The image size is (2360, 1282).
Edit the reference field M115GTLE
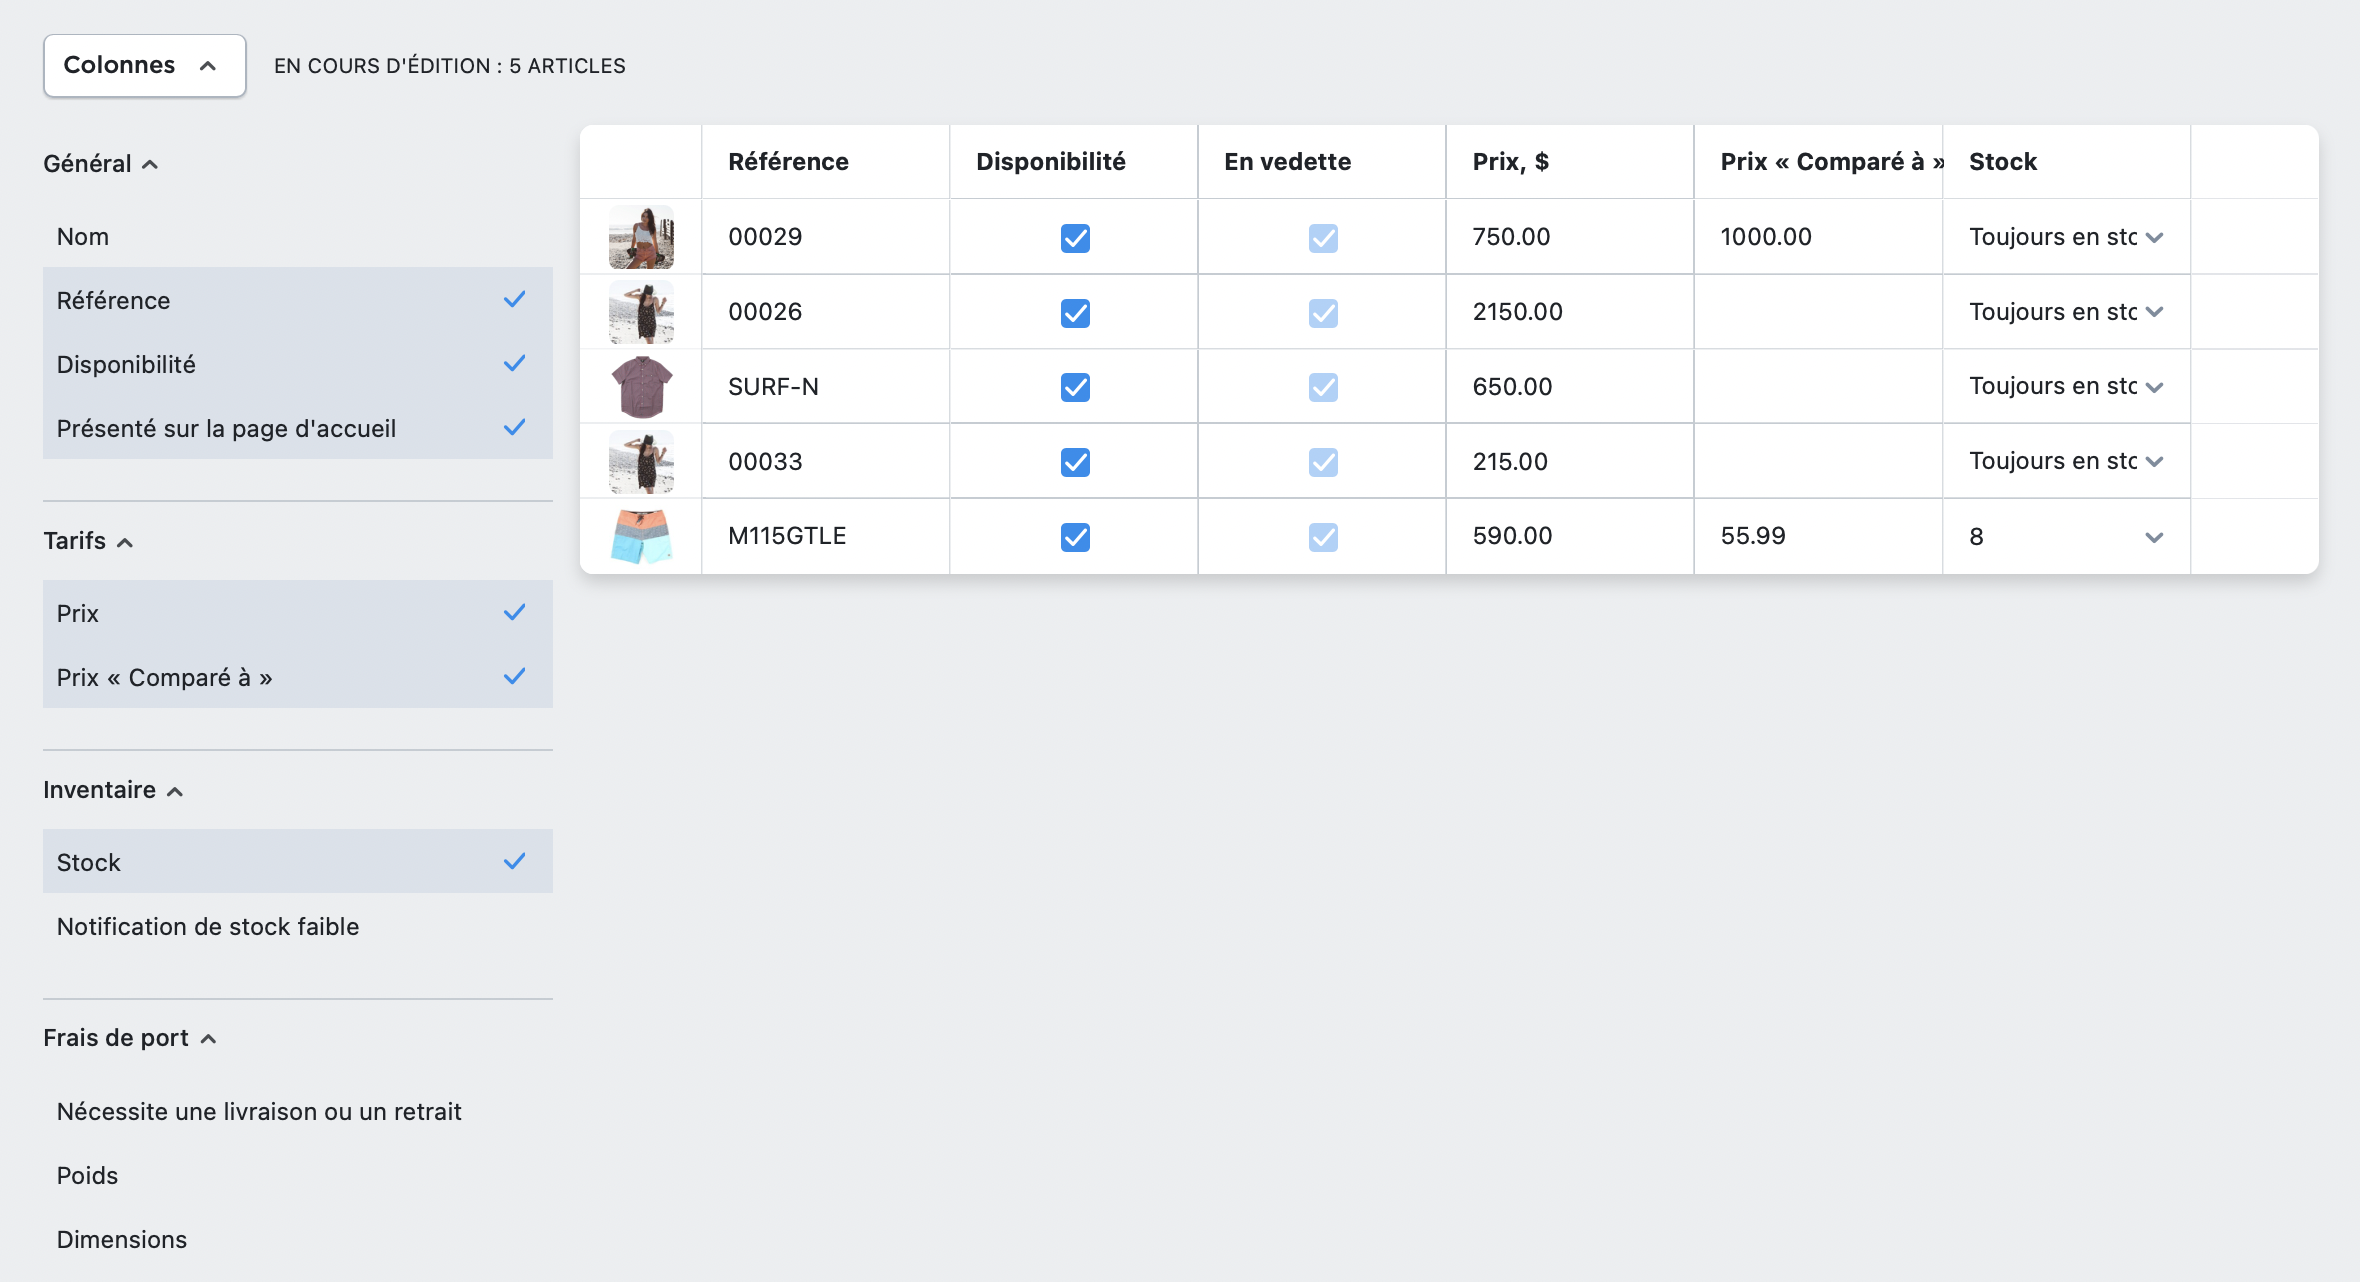pyautogui.click(x=825, y=536)
